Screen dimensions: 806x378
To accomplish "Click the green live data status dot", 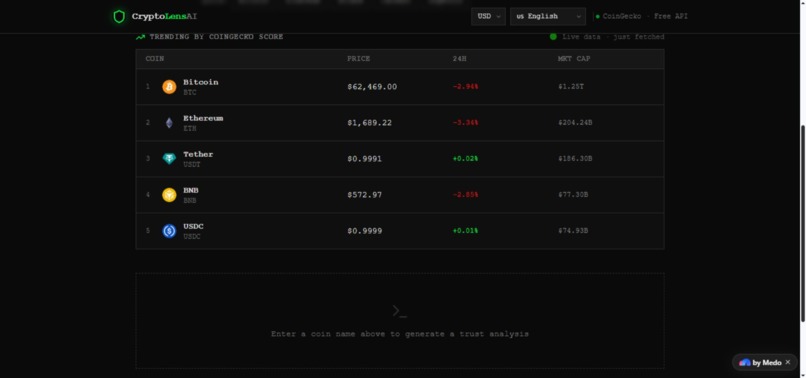I will [x=553, y=37].
